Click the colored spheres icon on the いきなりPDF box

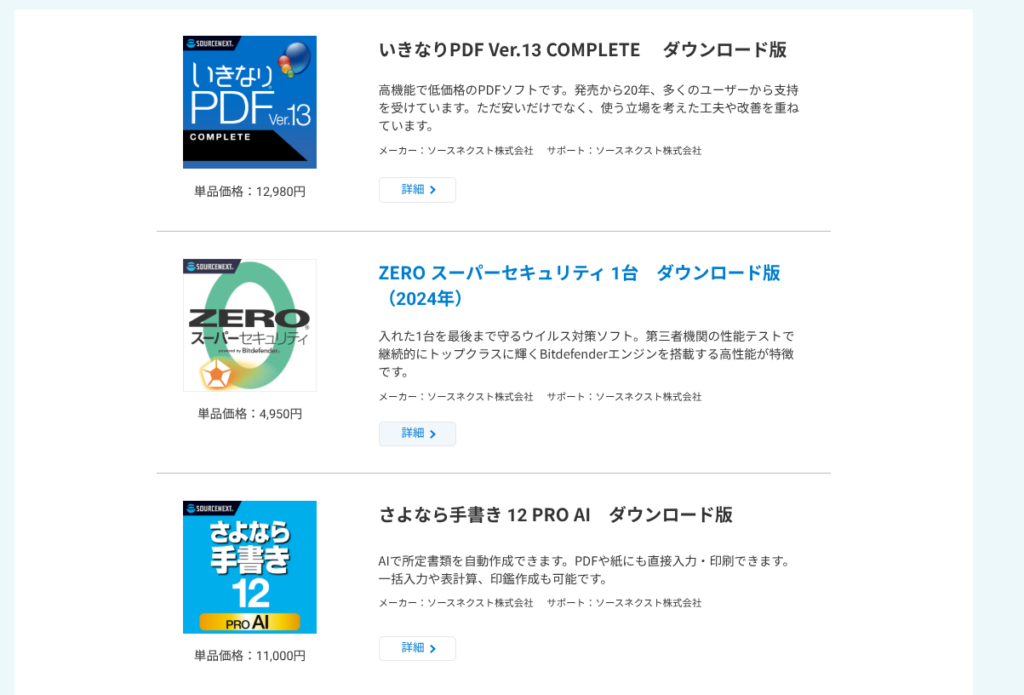click(x=295, y=59)
